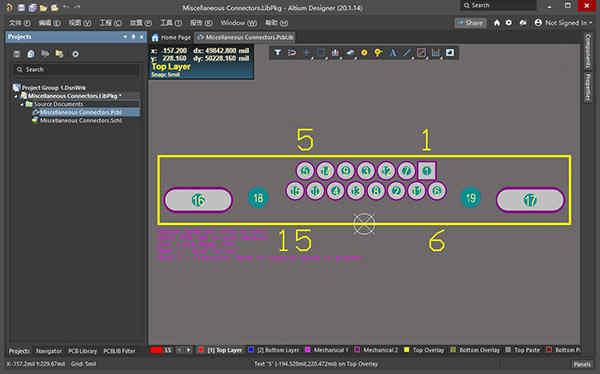Click the selection filter funnel icon
This screenshot has width=600, height=374.
click(278, 52)
